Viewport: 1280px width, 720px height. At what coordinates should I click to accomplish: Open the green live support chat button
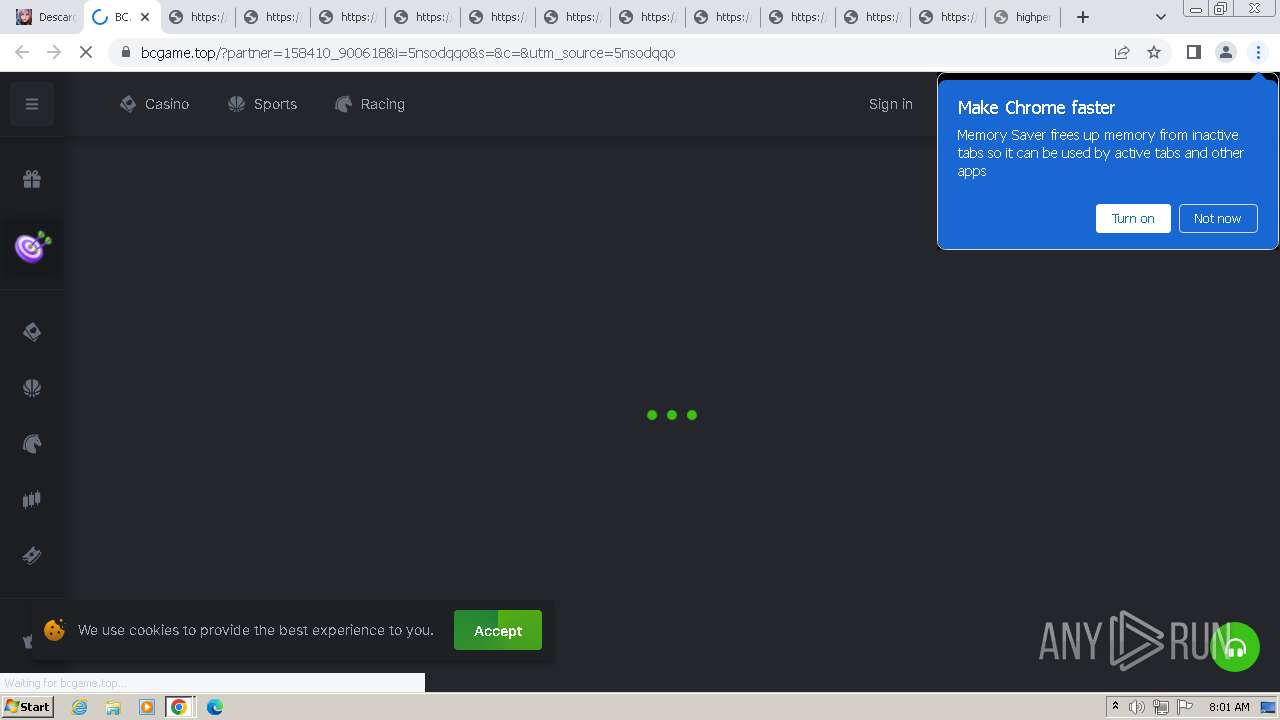(1235, 647)
